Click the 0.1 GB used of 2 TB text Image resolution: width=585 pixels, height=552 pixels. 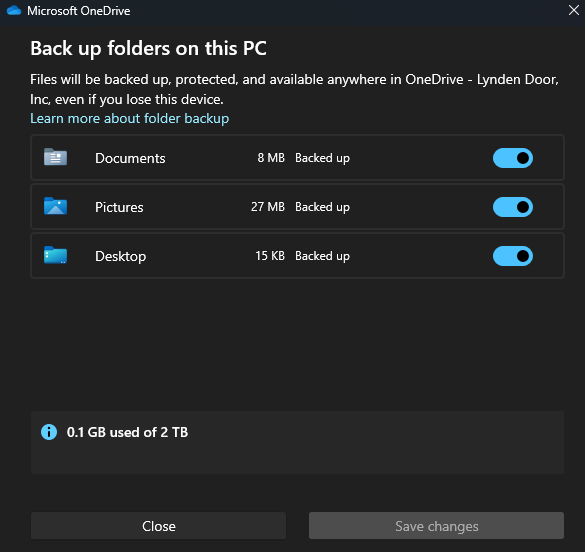pos(127,432)
